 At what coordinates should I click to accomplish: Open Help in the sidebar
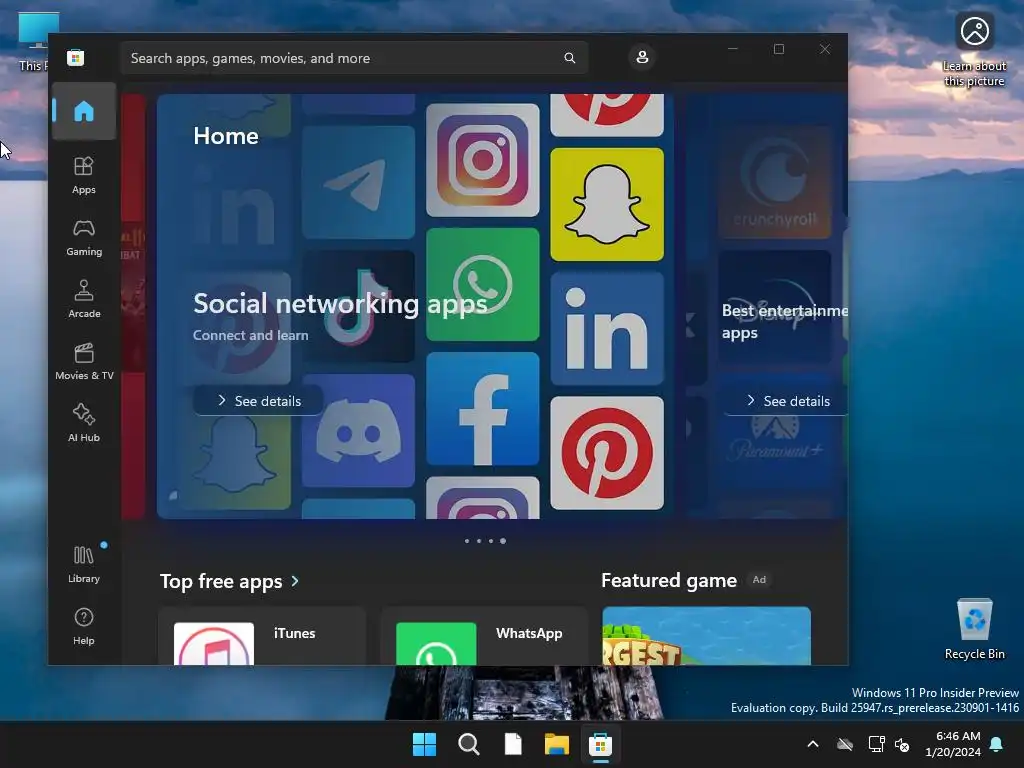[x=84, y=626]
